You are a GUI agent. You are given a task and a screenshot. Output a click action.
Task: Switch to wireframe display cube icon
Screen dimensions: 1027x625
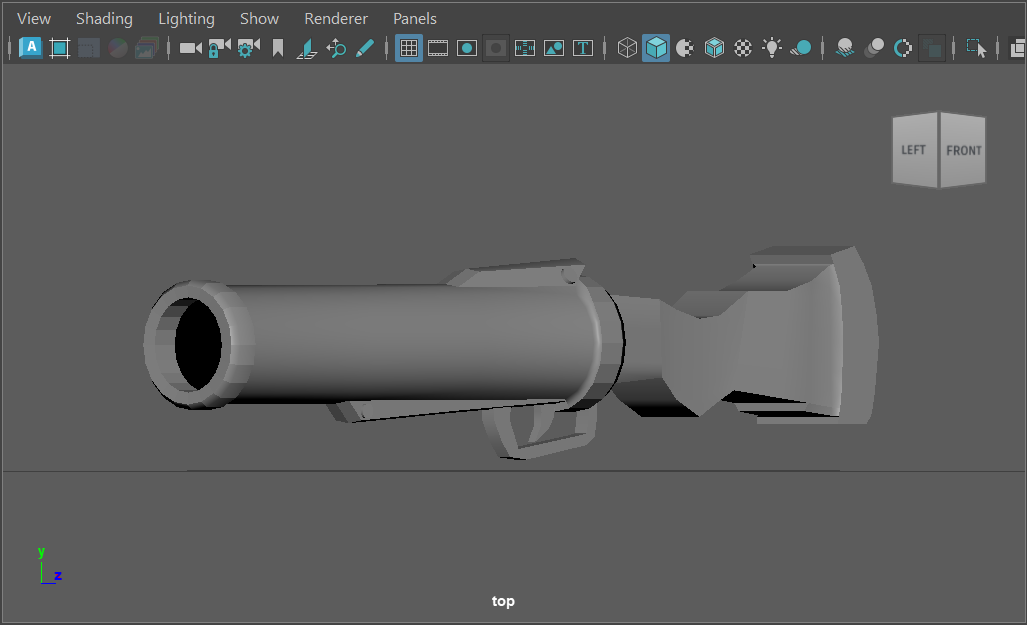[x=627, y=48]
